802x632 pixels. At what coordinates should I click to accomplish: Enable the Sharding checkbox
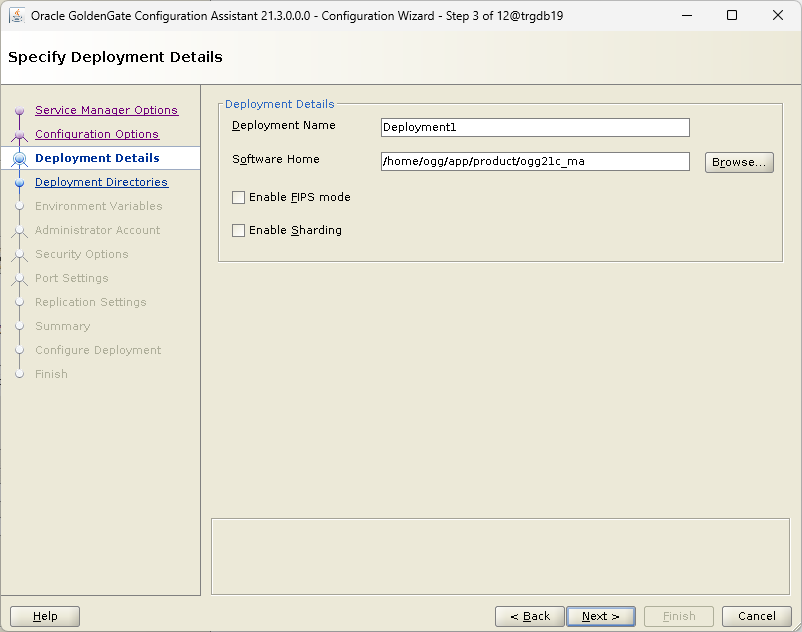pyautogui.click(x=238, y=231)
